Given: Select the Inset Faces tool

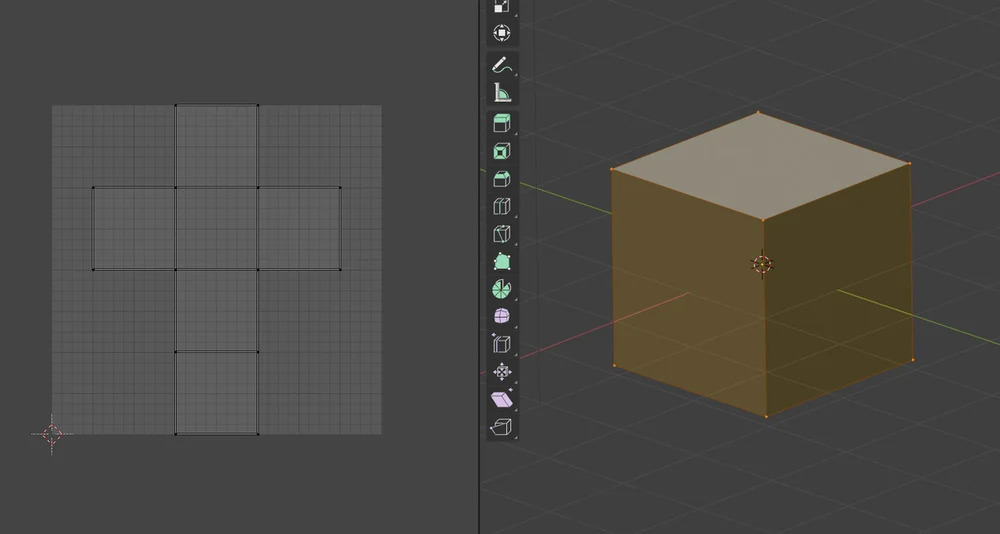Looking at the screenshot, I should pos(502,152).
